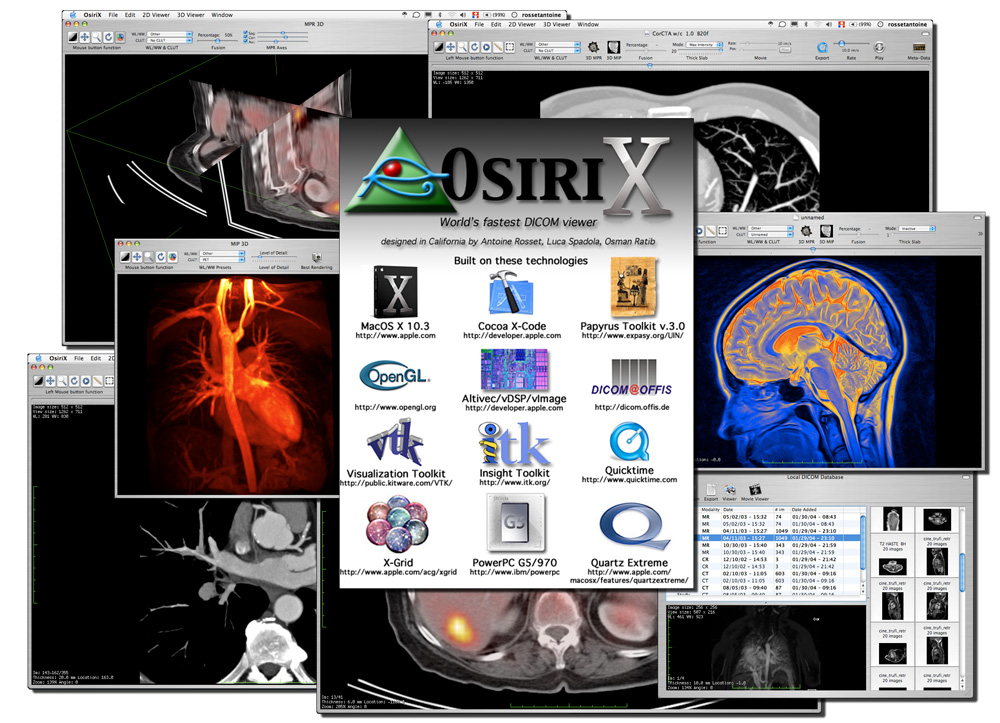Adjust Level of Detail slider in MIP 3D
The width and height of the screenshot is (1000, 723).
[x=274, y=257]
